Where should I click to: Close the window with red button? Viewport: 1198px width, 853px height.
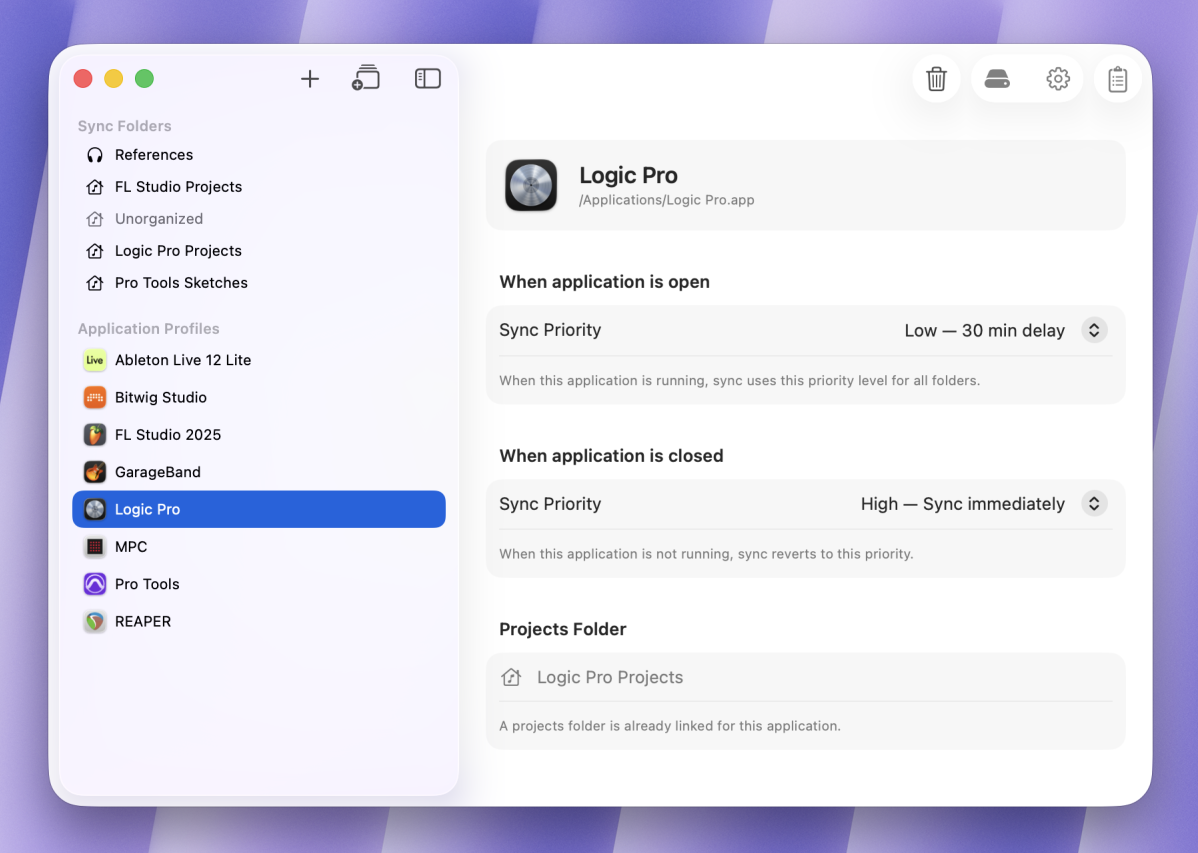[83, 79]
